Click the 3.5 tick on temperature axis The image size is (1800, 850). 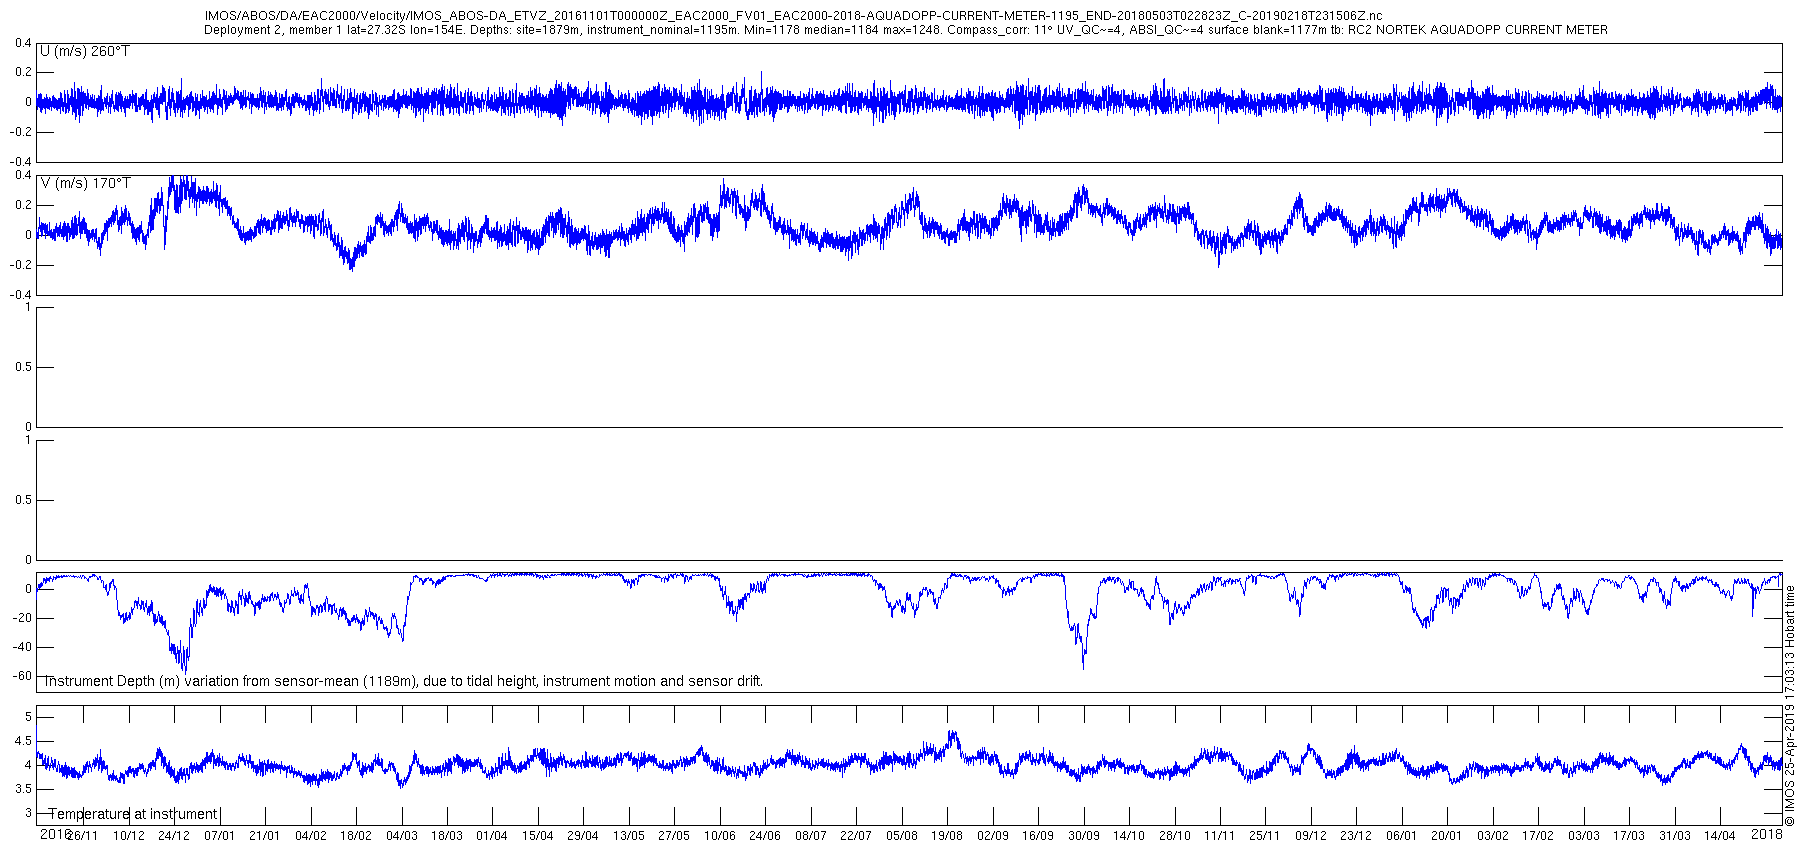tap(22, 789)
